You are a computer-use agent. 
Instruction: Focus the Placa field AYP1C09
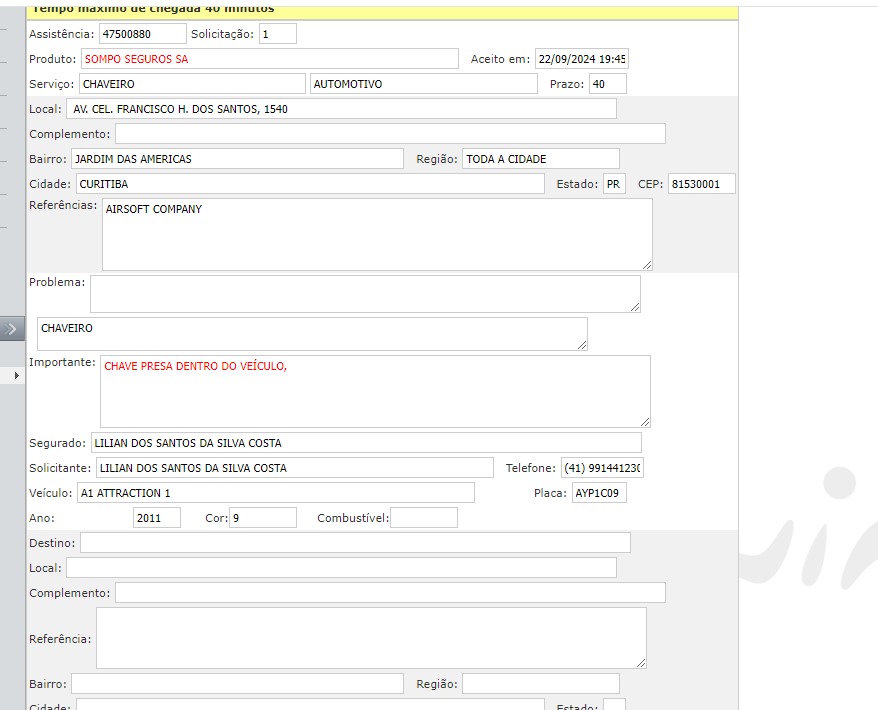[x=598, y=493]
